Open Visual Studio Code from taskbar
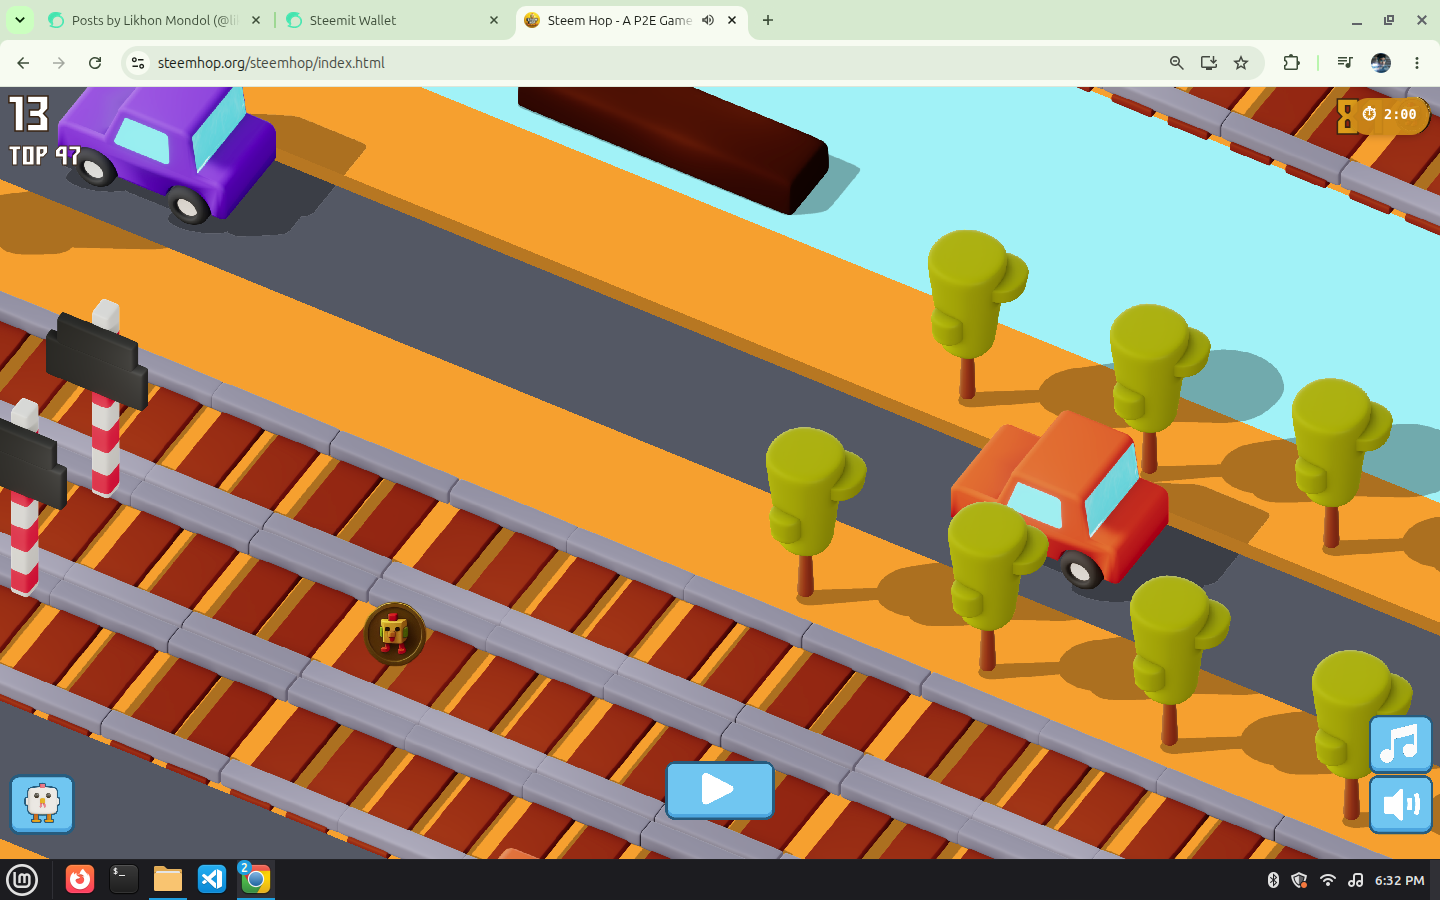Screen dimensions: 1440x900 [x=212, y=879]
